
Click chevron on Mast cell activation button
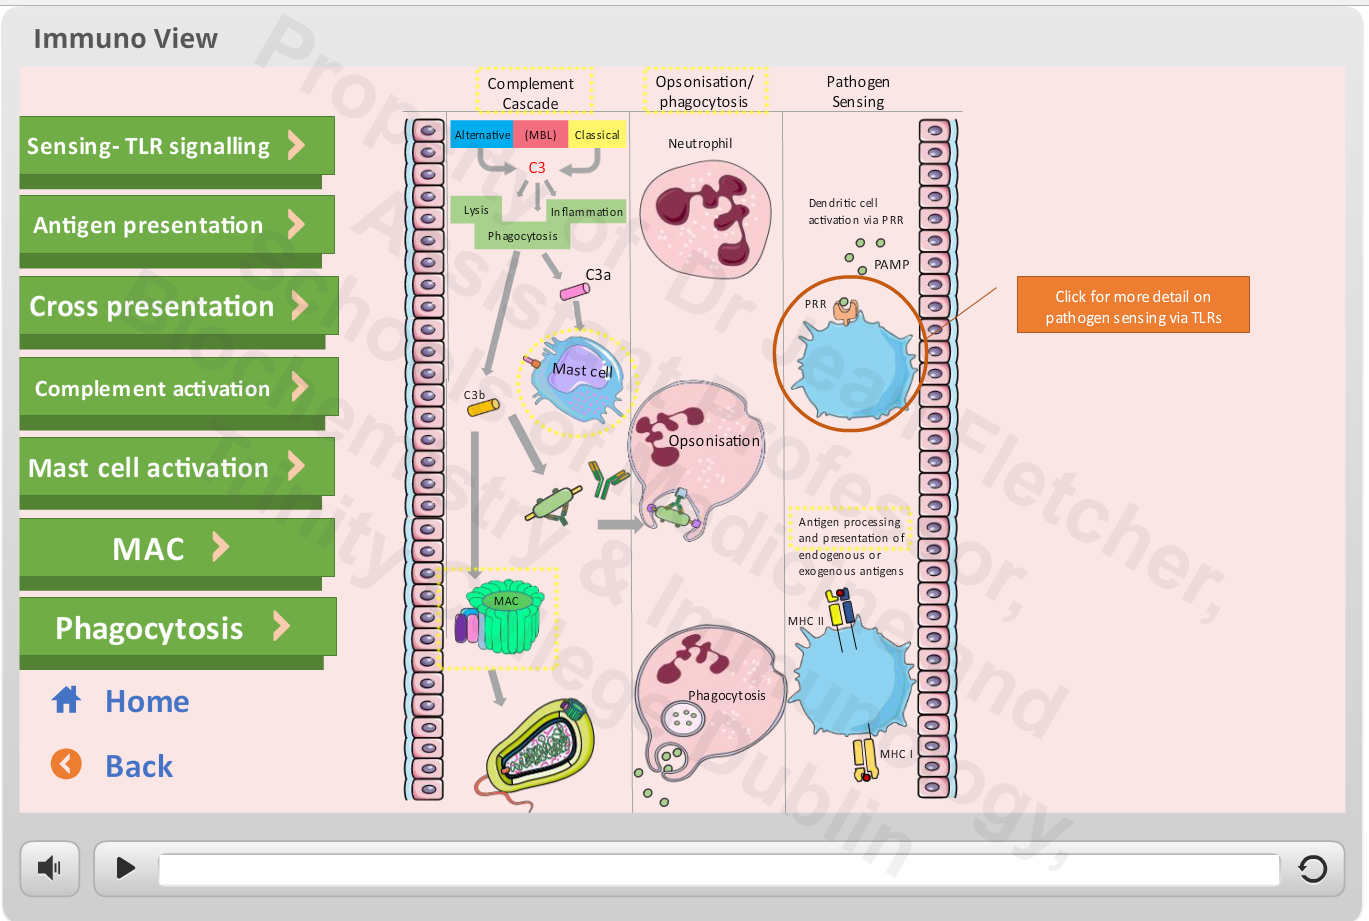[x=296, y=465]
